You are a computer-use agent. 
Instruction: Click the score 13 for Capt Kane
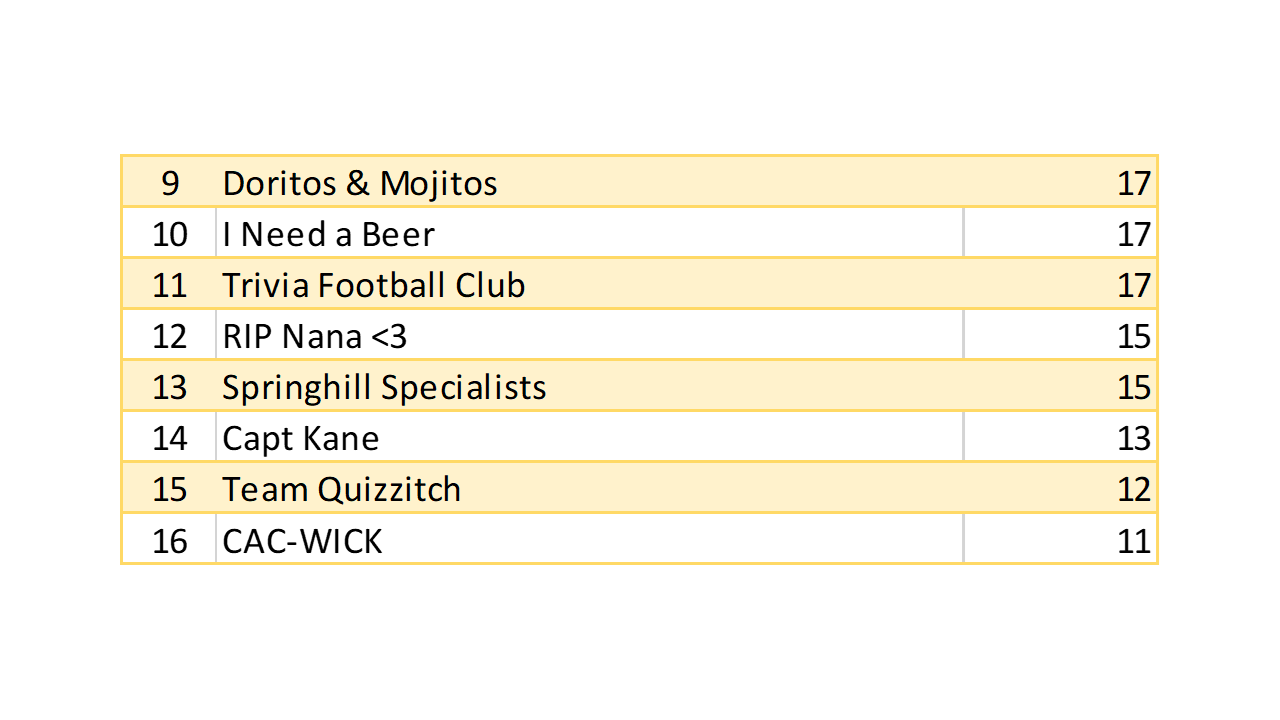point(1134,438)
